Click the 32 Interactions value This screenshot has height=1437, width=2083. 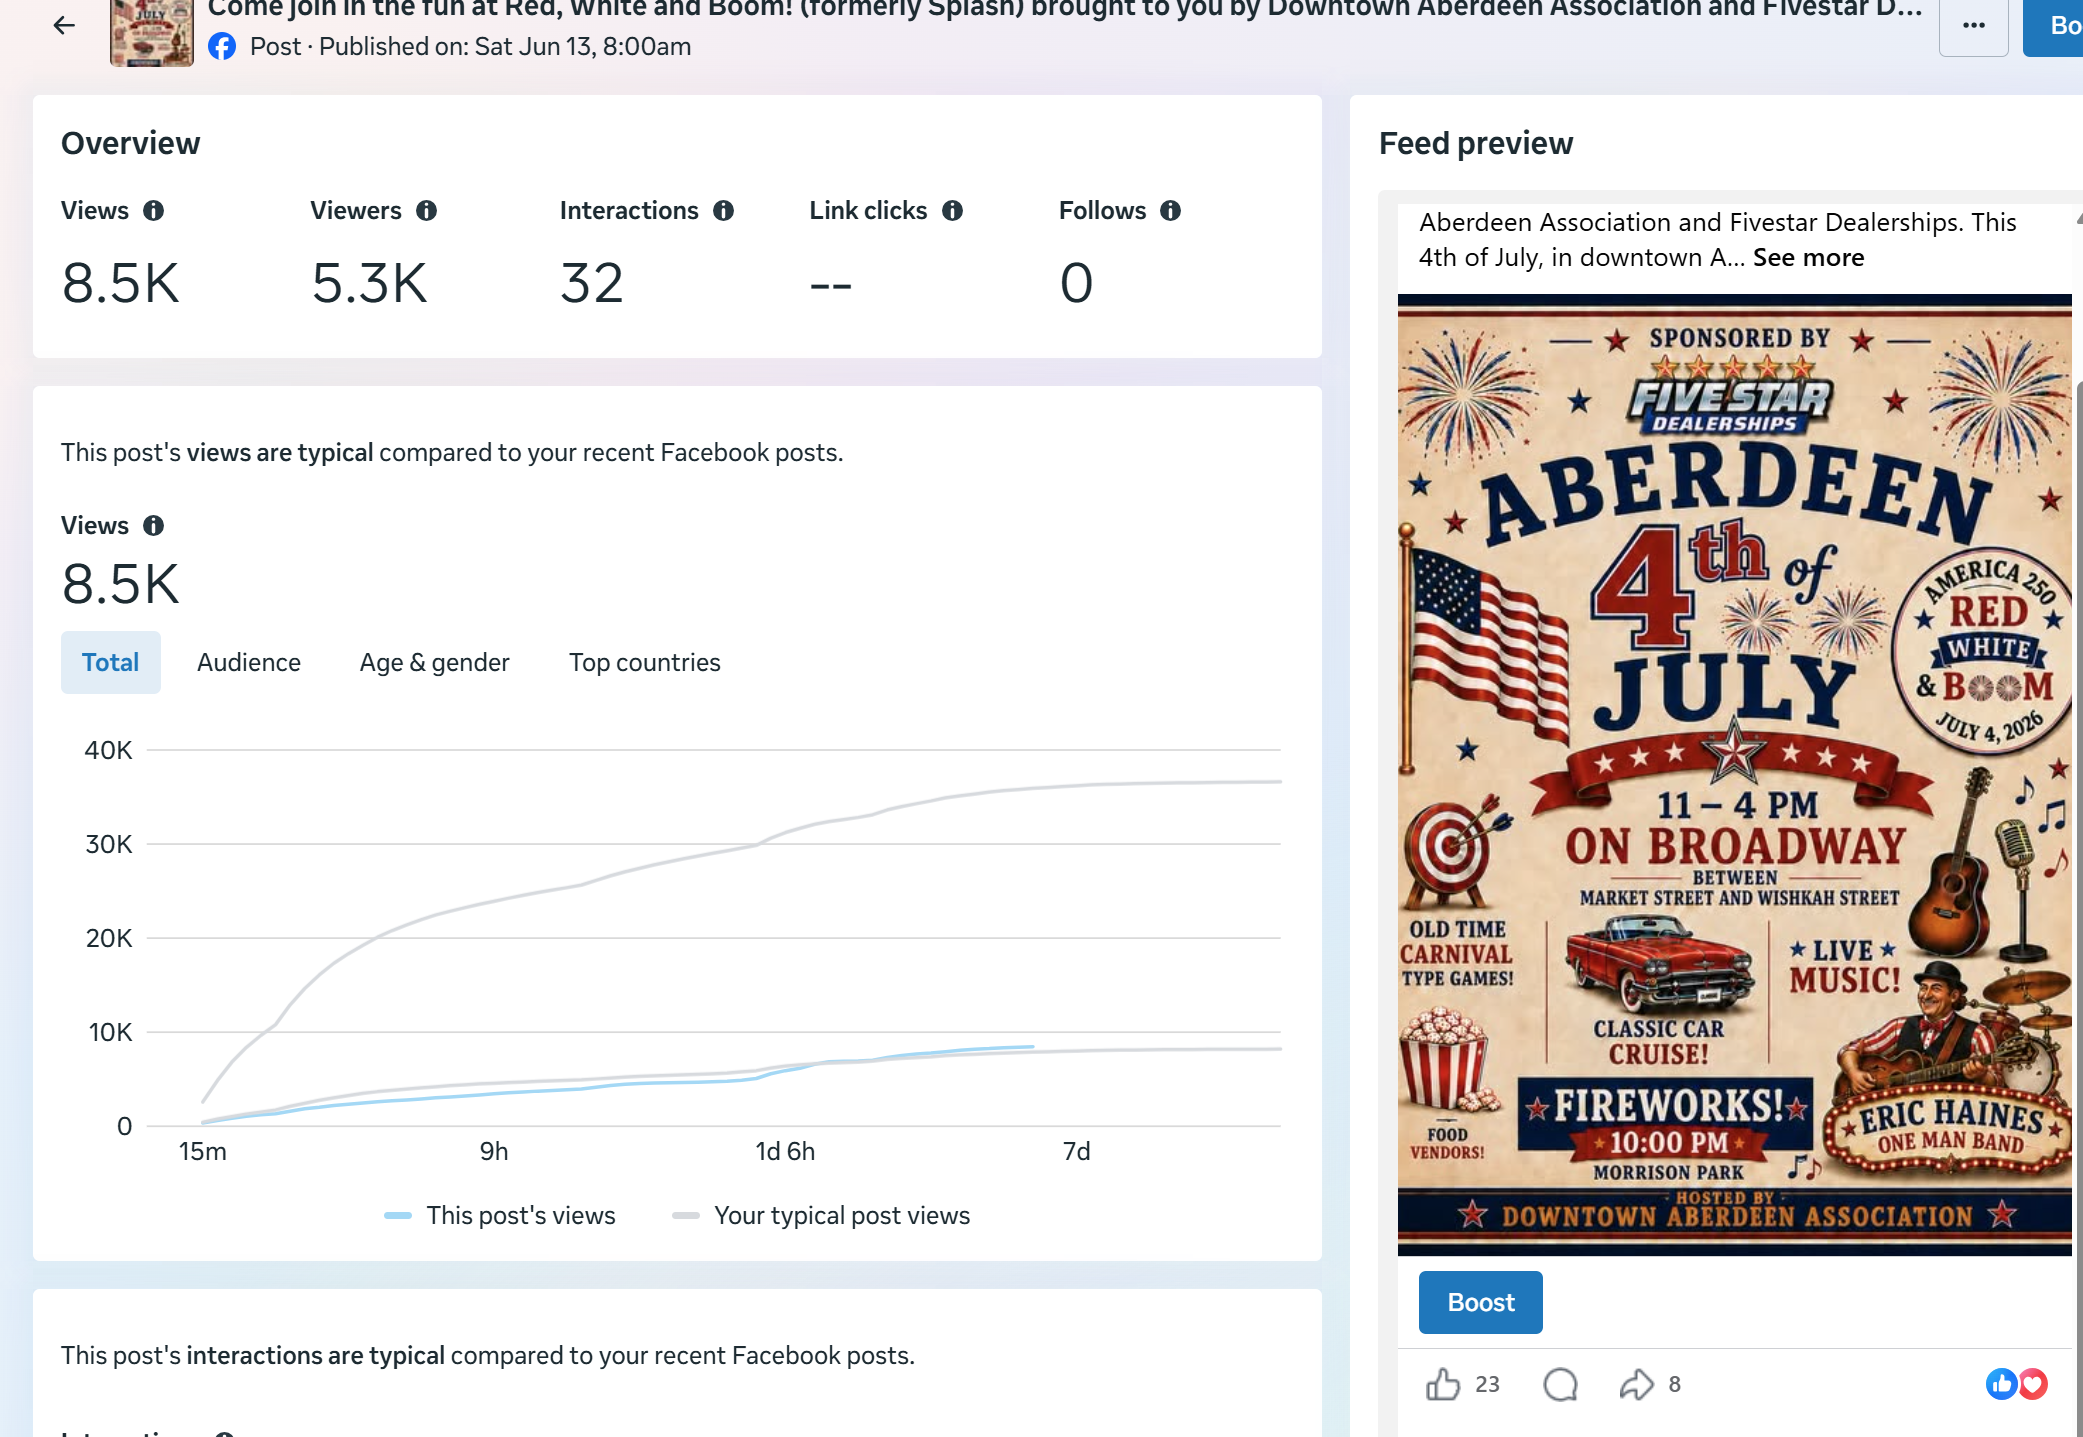coord(592,283)
